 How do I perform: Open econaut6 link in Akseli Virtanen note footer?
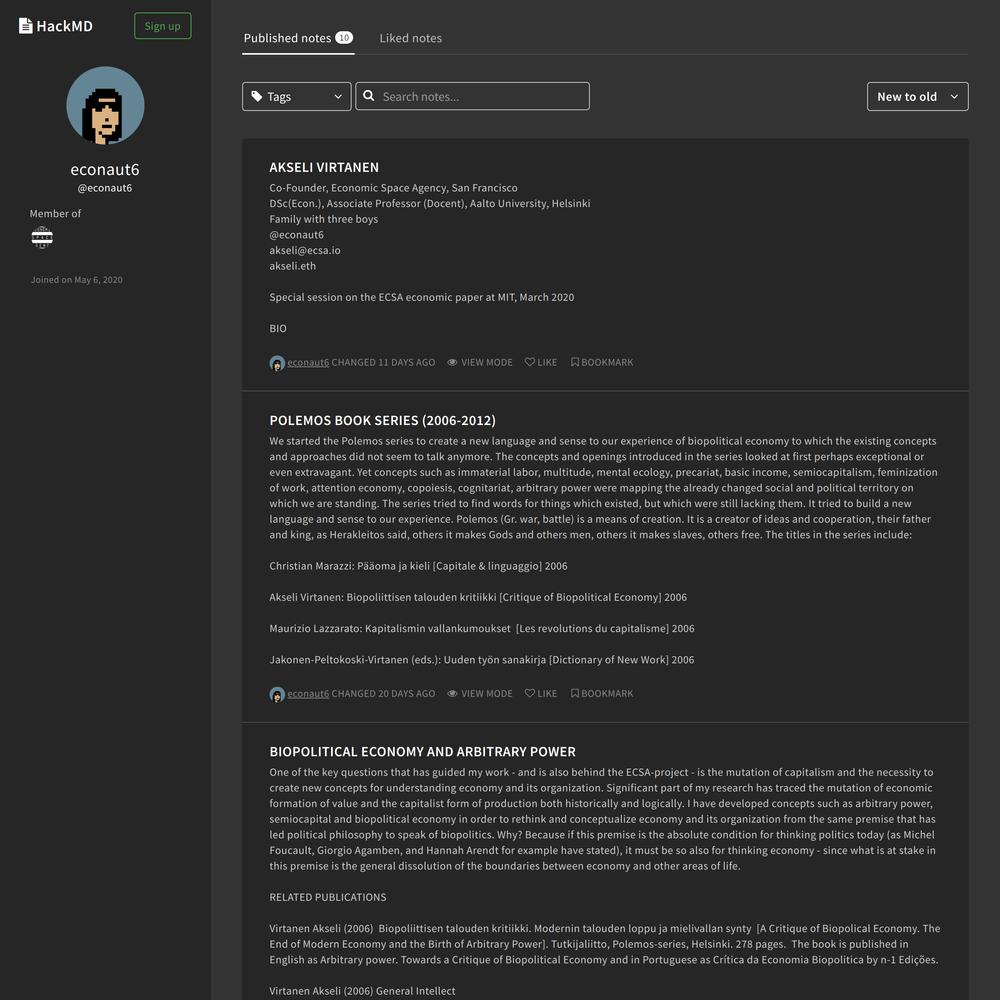coord(308,362)
